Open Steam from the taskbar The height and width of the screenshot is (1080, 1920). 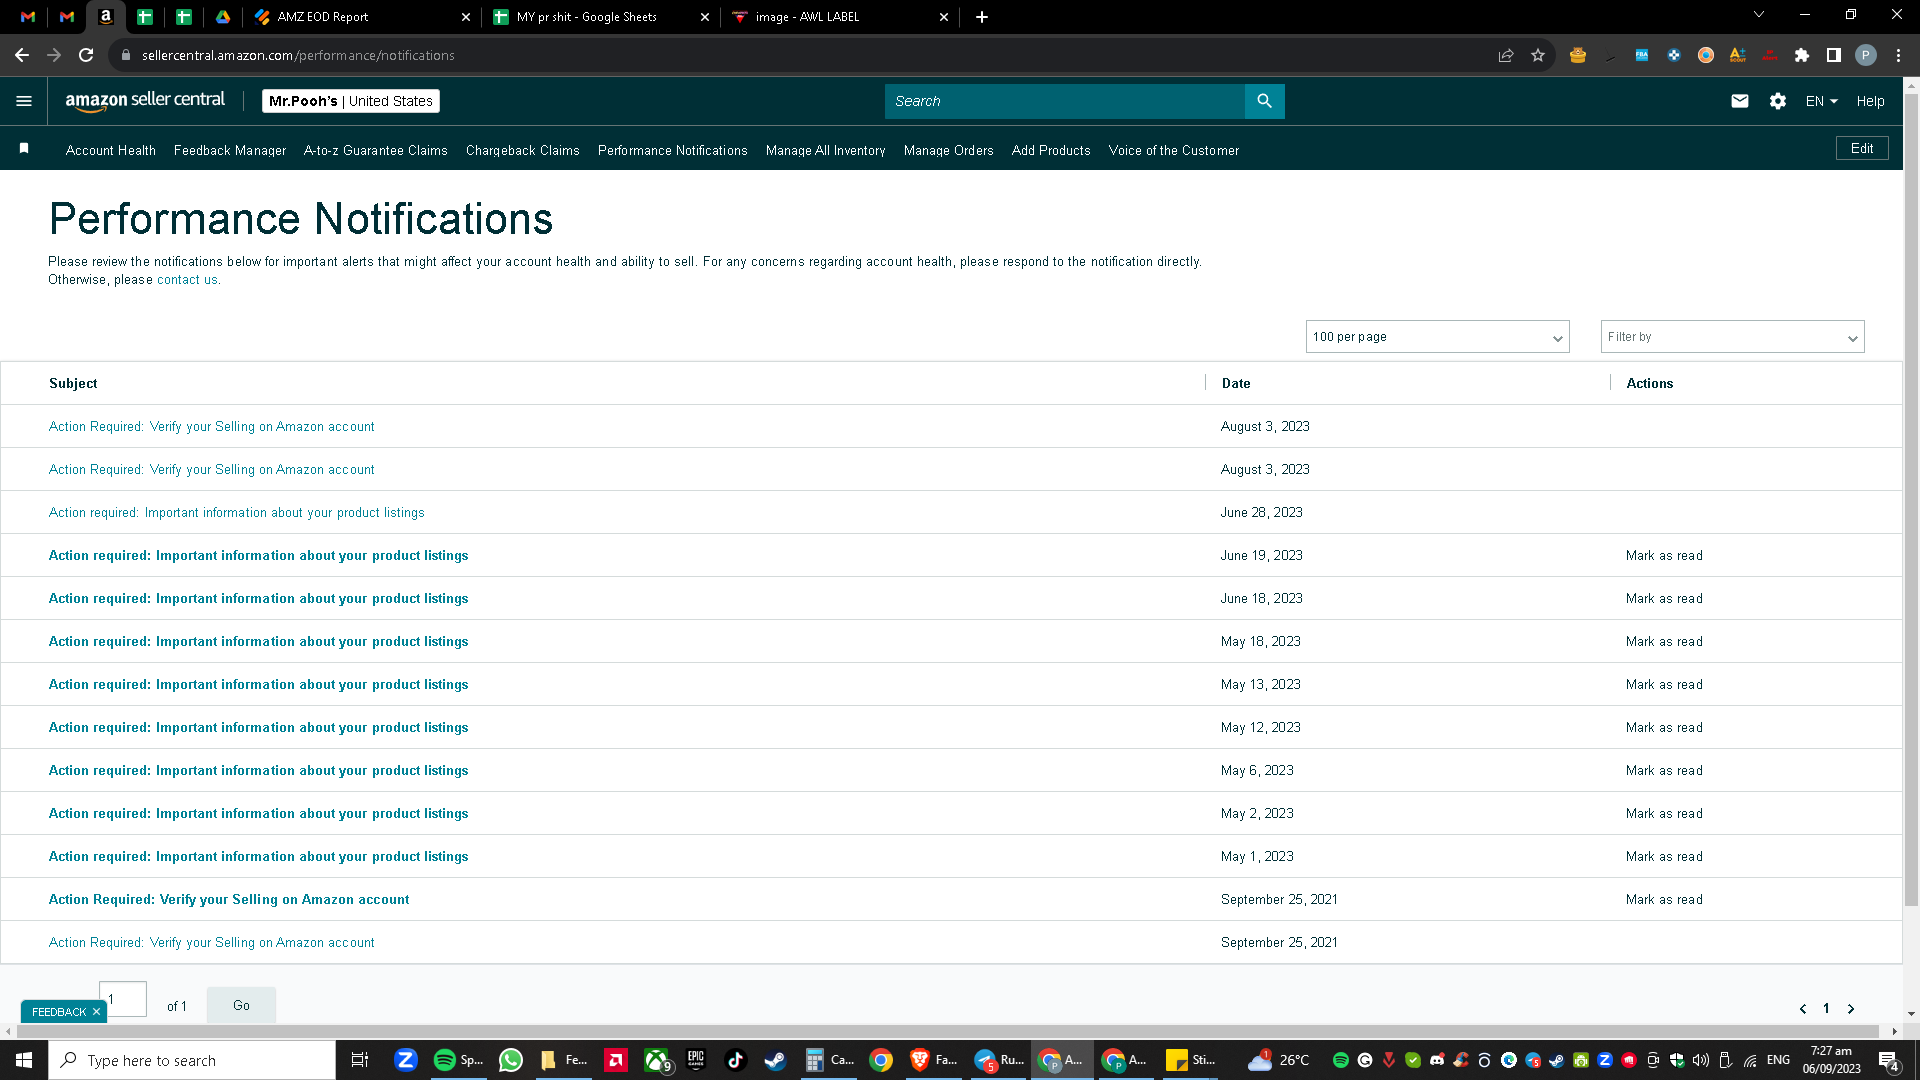click(775, 1060)
